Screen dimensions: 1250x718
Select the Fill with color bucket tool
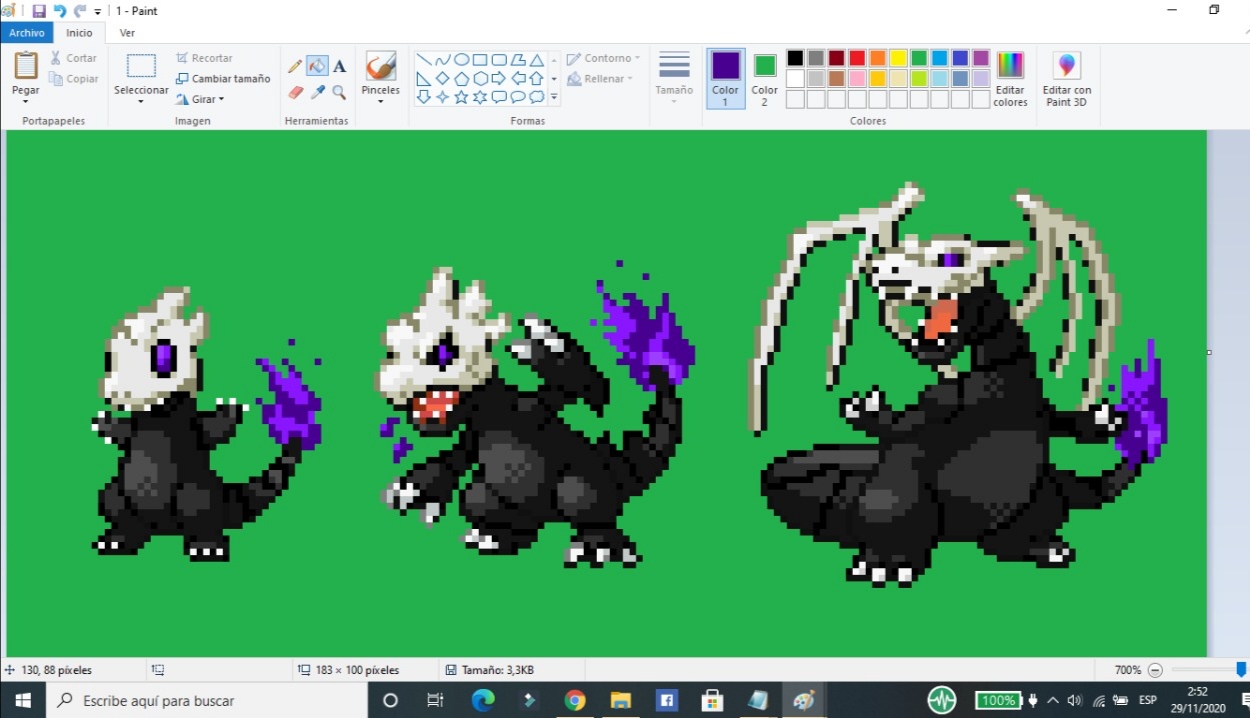317,66
